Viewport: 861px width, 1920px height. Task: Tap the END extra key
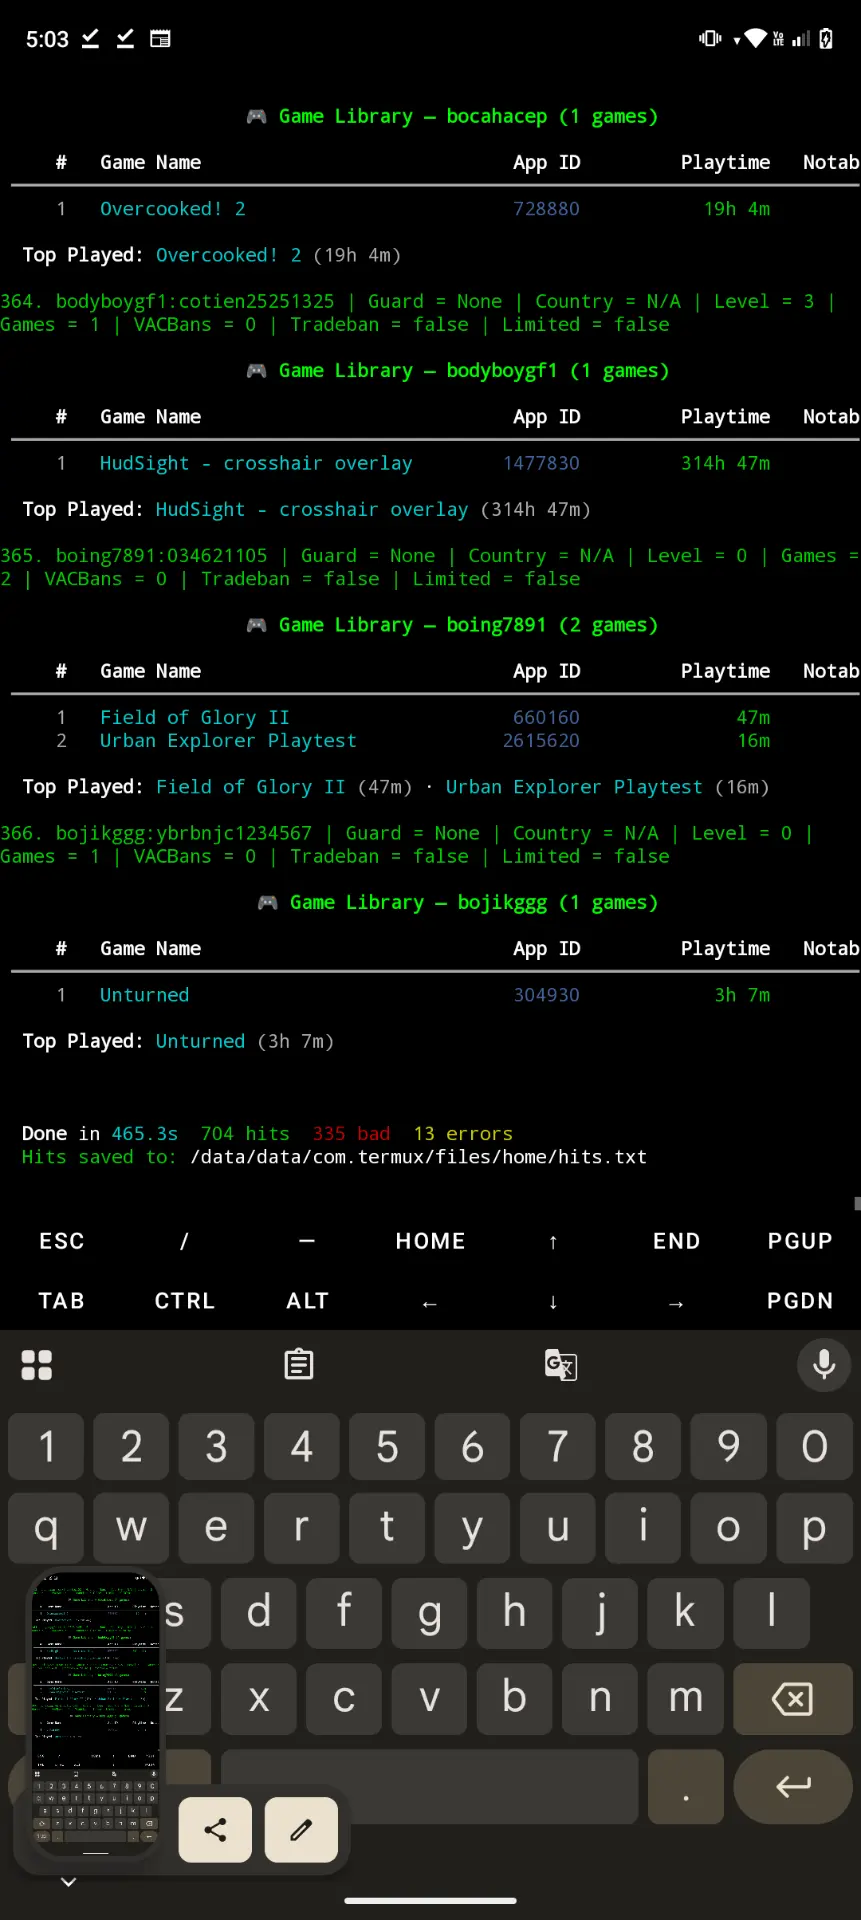[677, 1241]
